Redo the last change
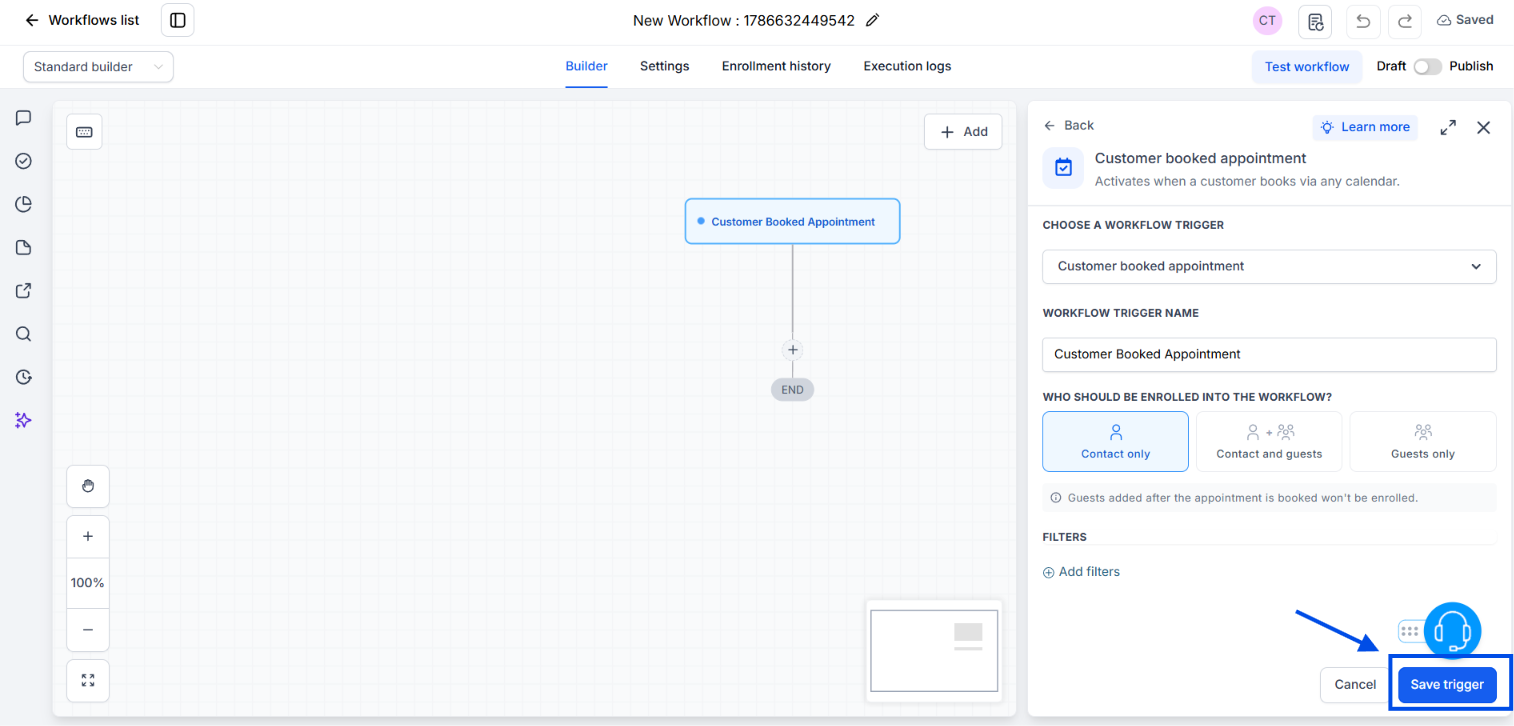 [1404, 21]
